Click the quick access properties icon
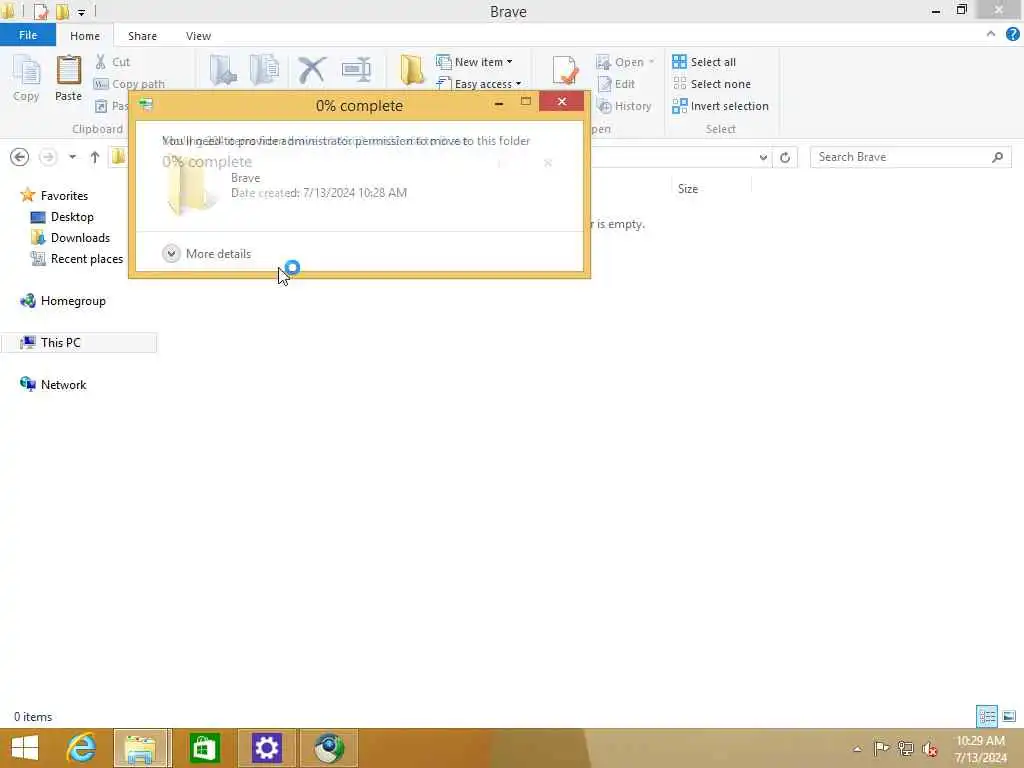Image resolution: width=1024 pixels, height=768 pixels. coord(40,11)
